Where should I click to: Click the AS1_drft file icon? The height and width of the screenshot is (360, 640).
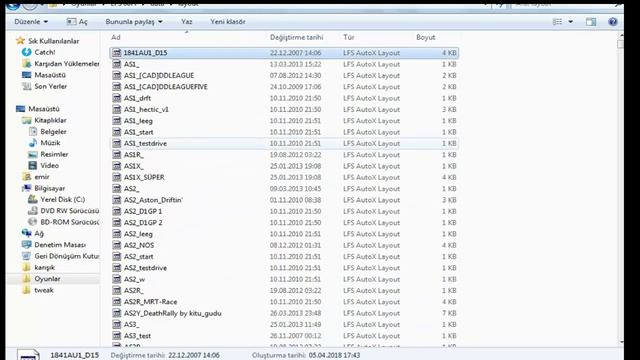117,98
